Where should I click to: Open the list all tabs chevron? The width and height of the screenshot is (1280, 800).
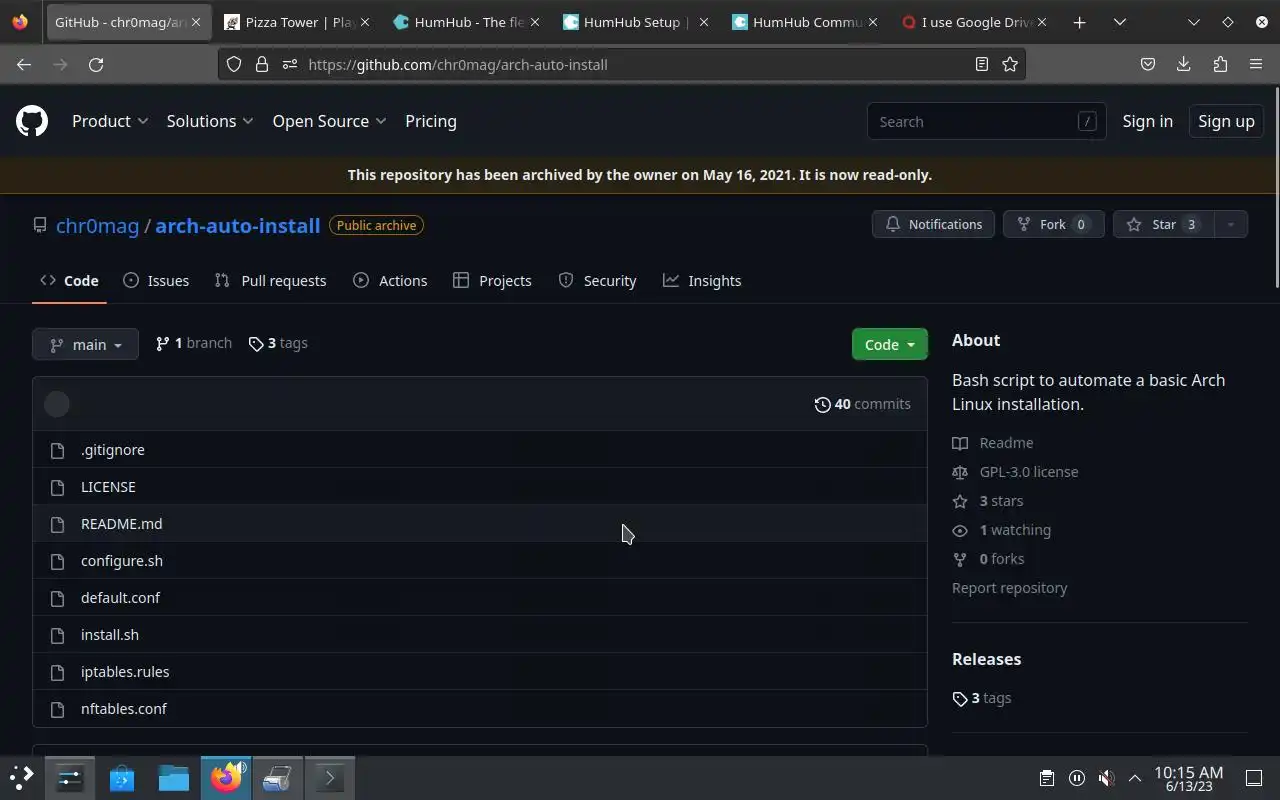click(1119, 22)
